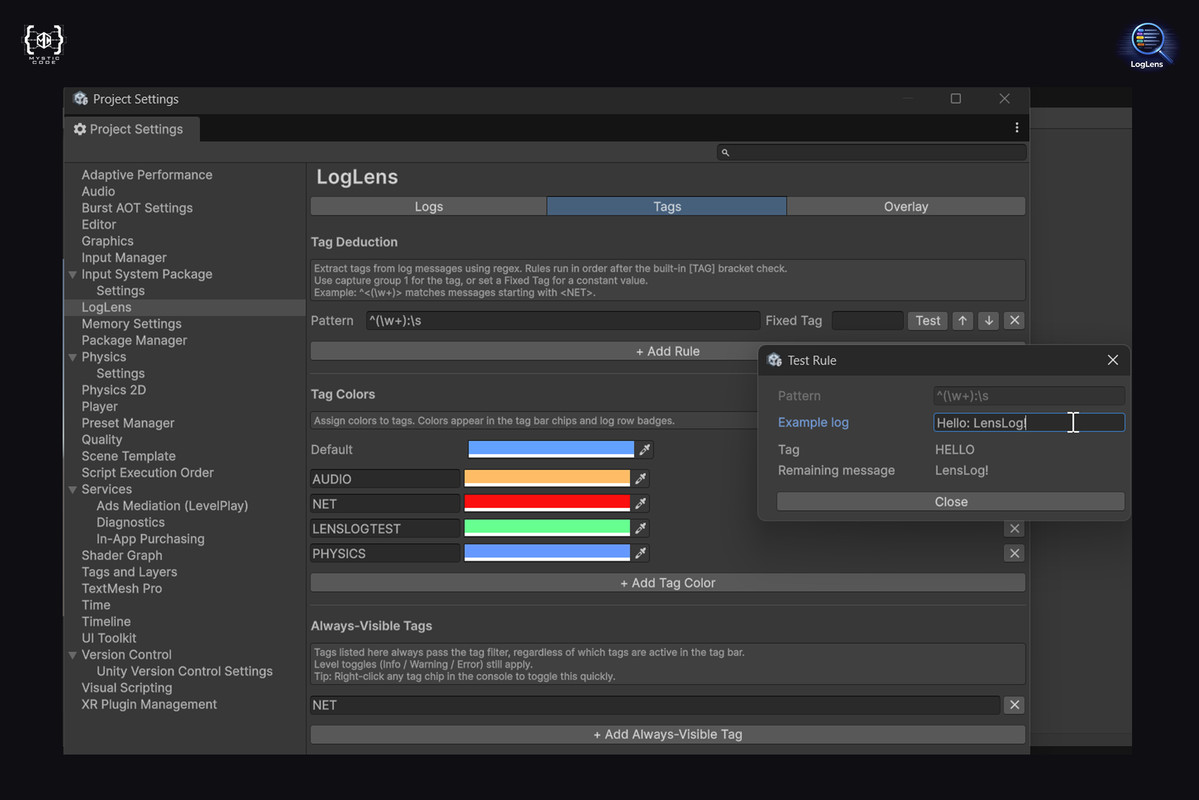Collapse the Services tree item
The width and height of the screenshot is (1199, 800).
pyautogui.click(x=73, y=489)
